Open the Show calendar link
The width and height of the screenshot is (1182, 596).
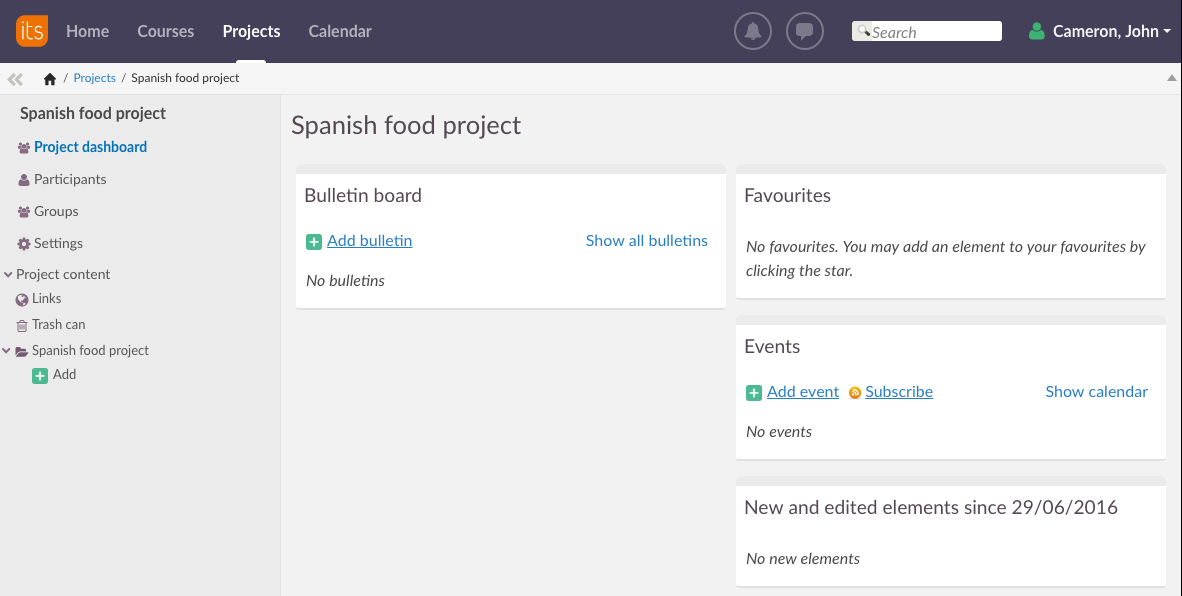[1096, 392]
